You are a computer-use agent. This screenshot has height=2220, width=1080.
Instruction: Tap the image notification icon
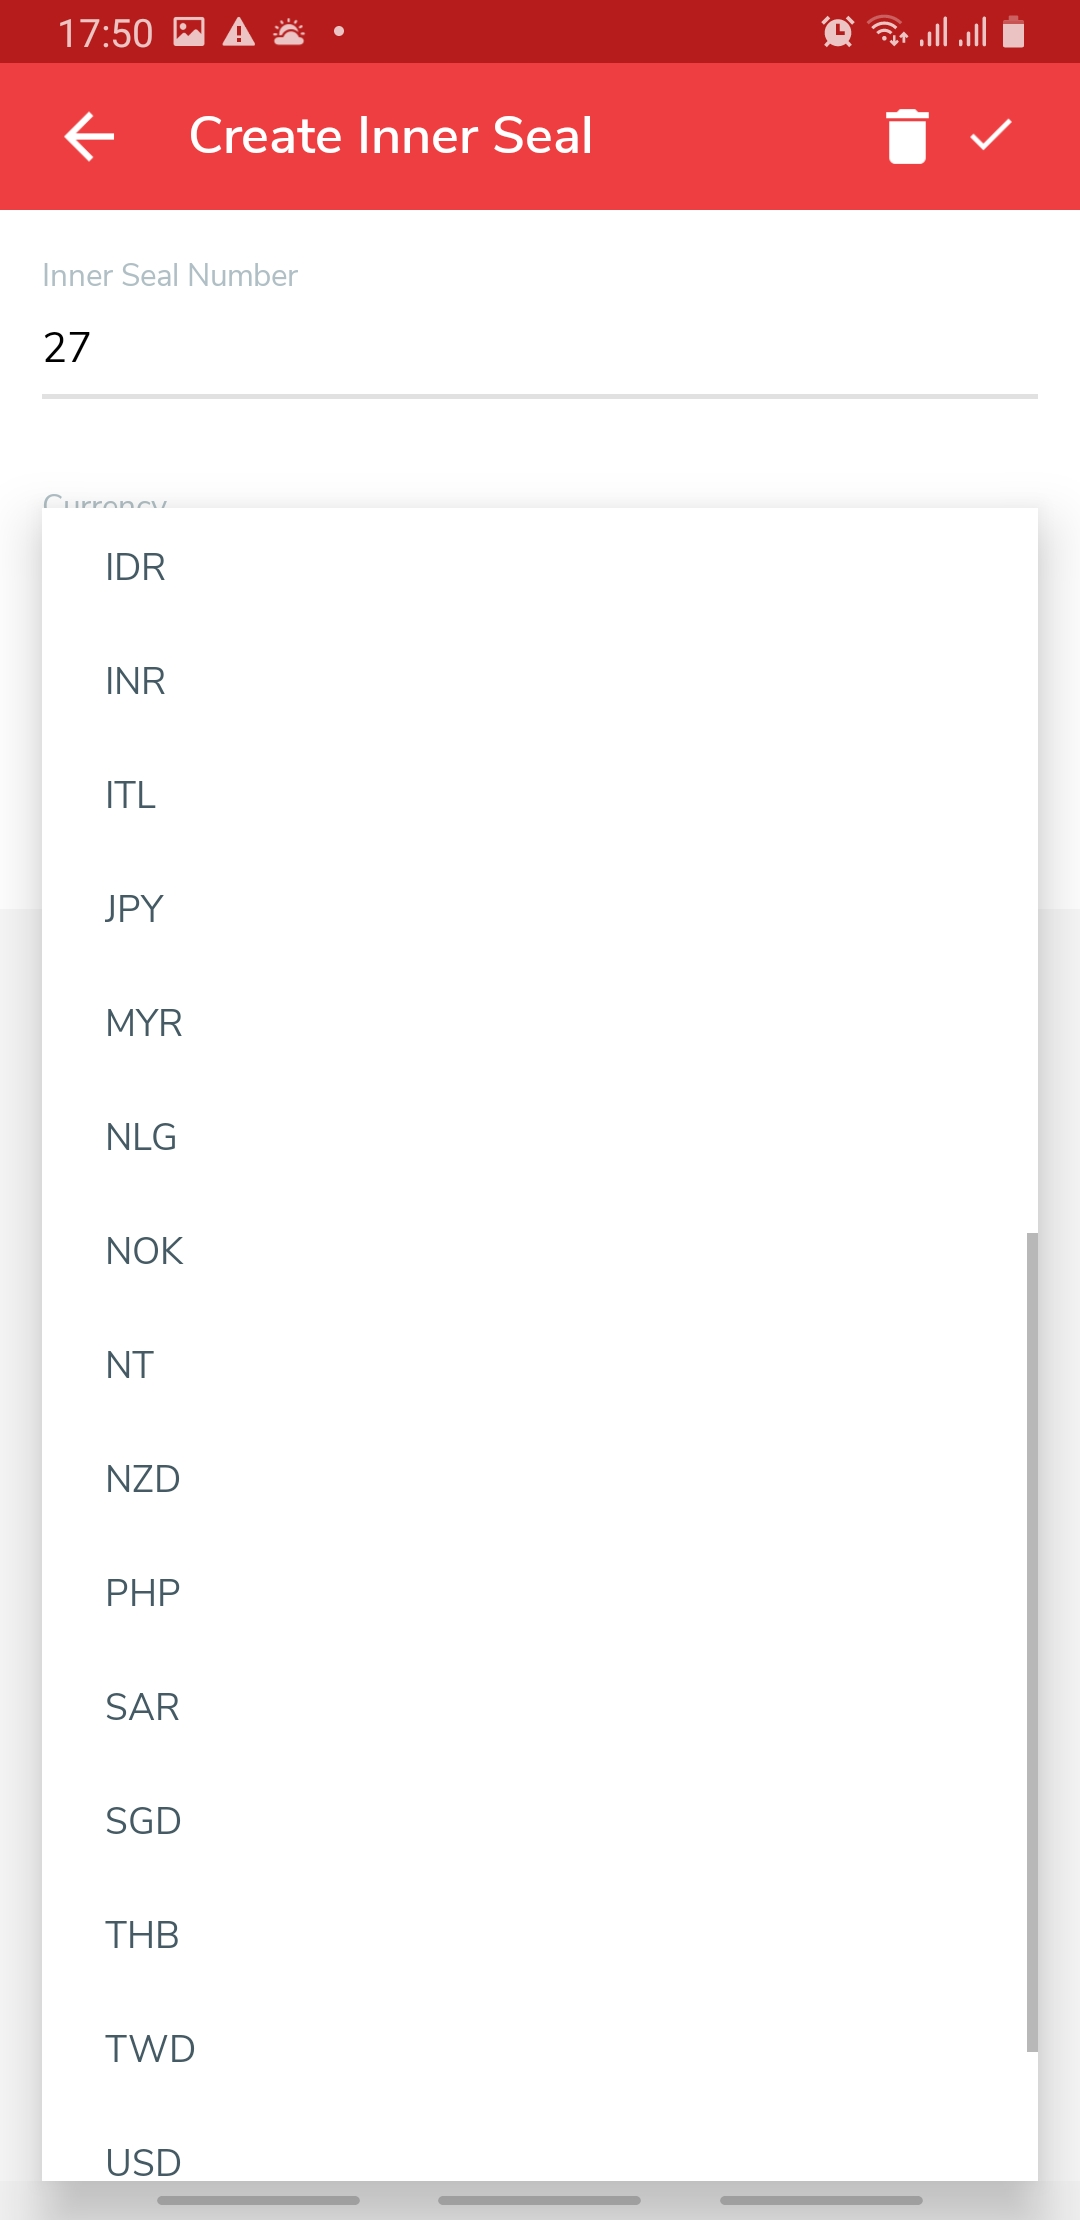189,32
